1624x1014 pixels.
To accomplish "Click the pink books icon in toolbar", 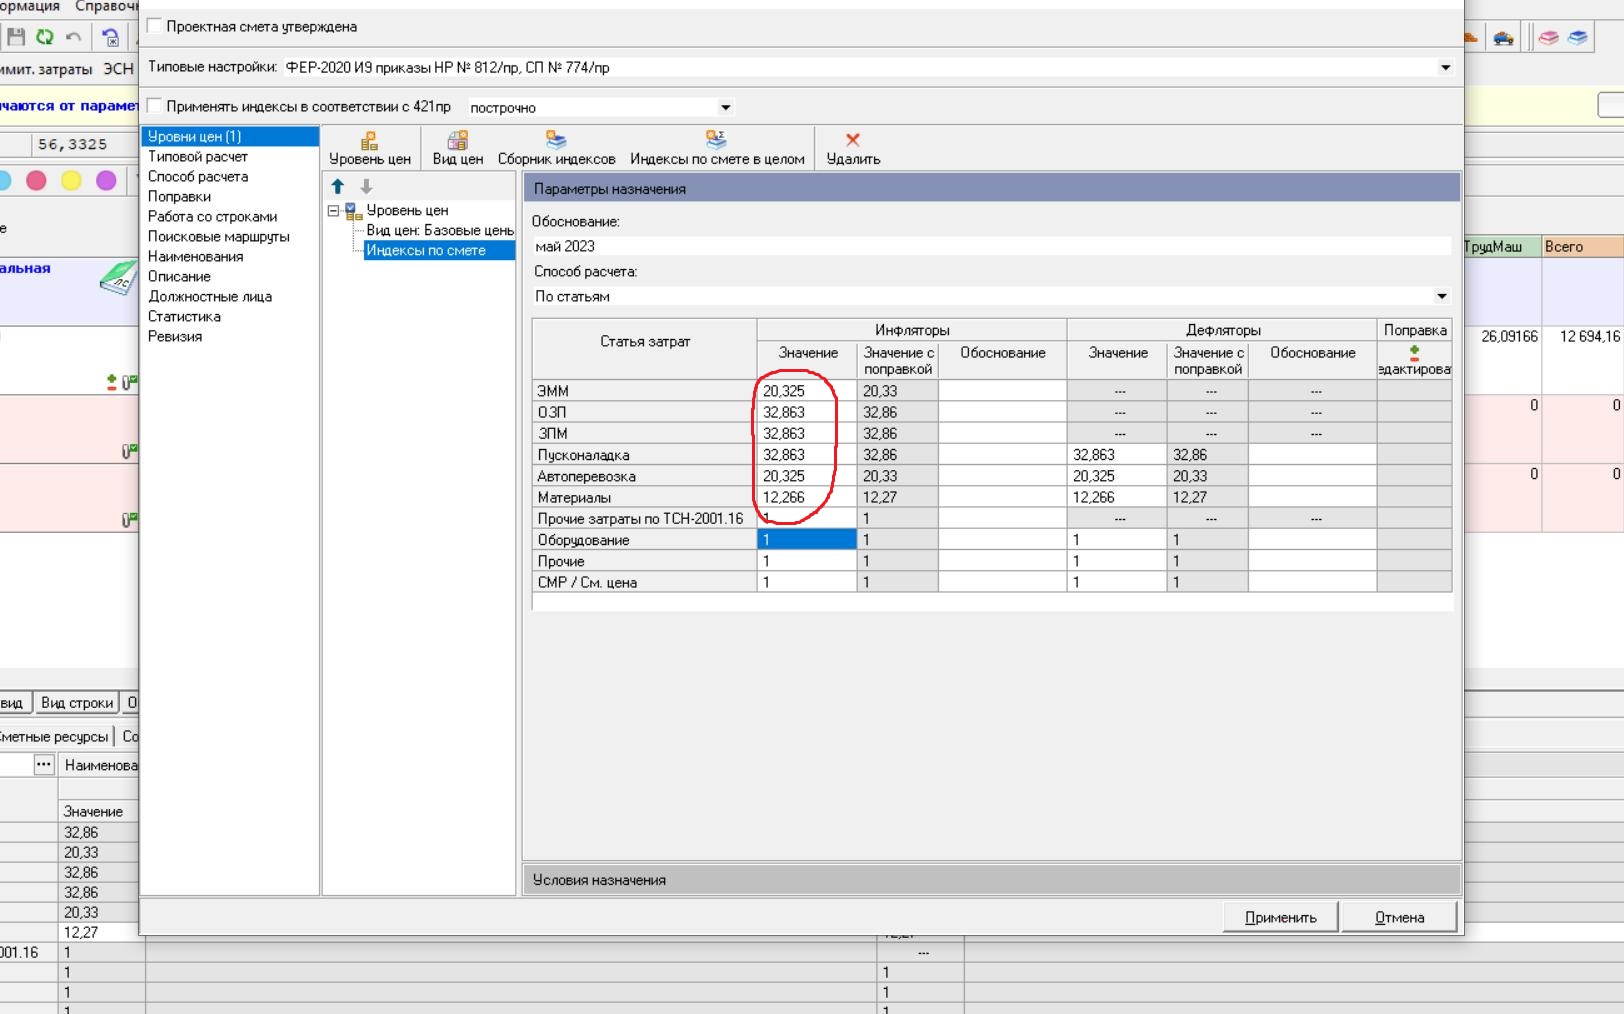I will pyautogui.click(x=1548, y=38).
